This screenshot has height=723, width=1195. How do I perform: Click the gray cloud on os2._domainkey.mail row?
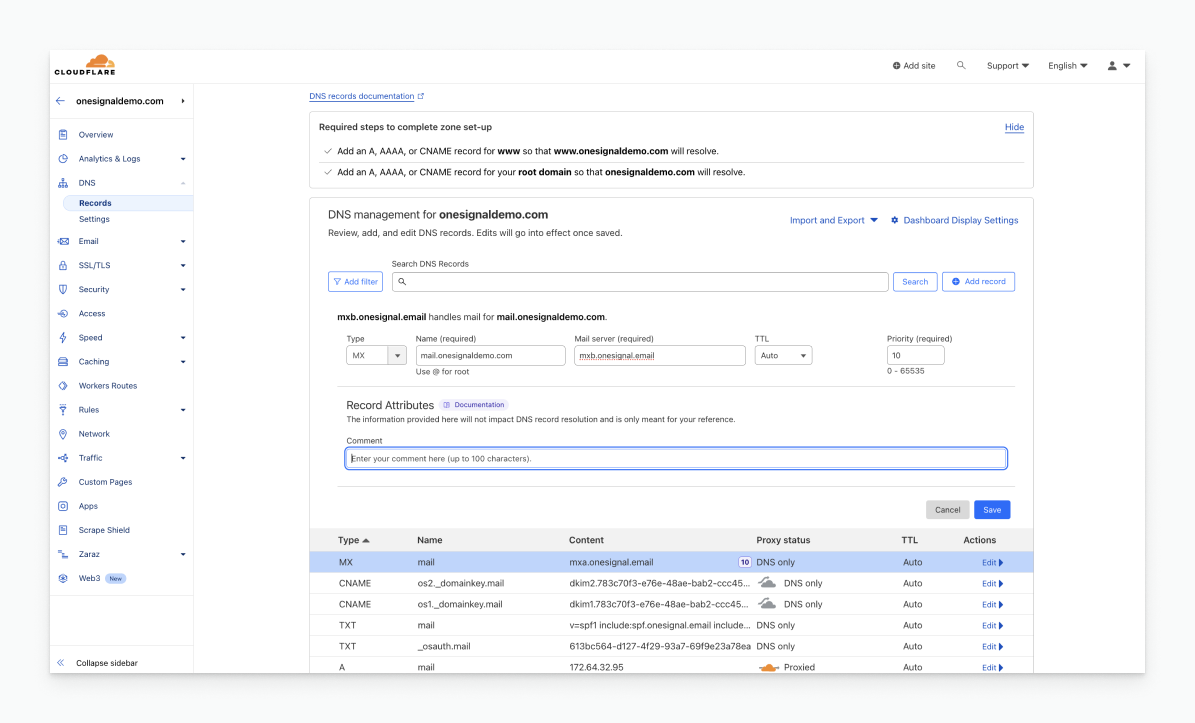767,583
